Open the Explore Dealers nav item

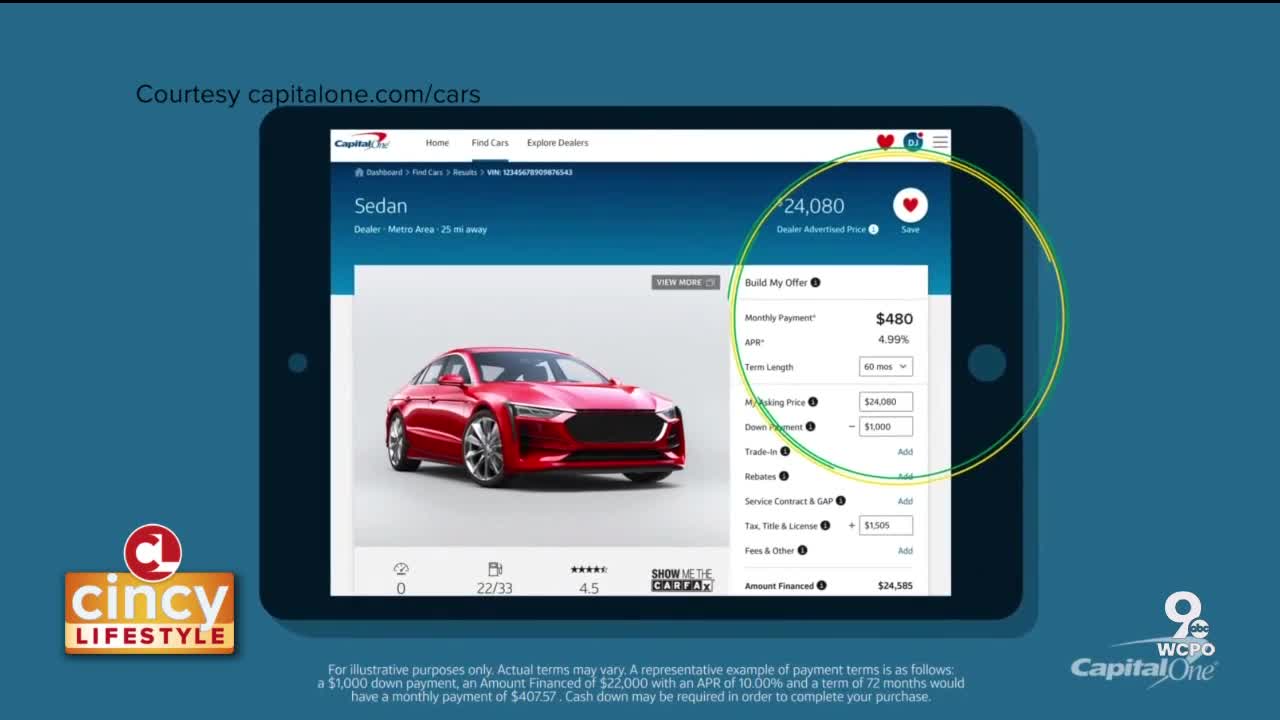tap(558, 143)
